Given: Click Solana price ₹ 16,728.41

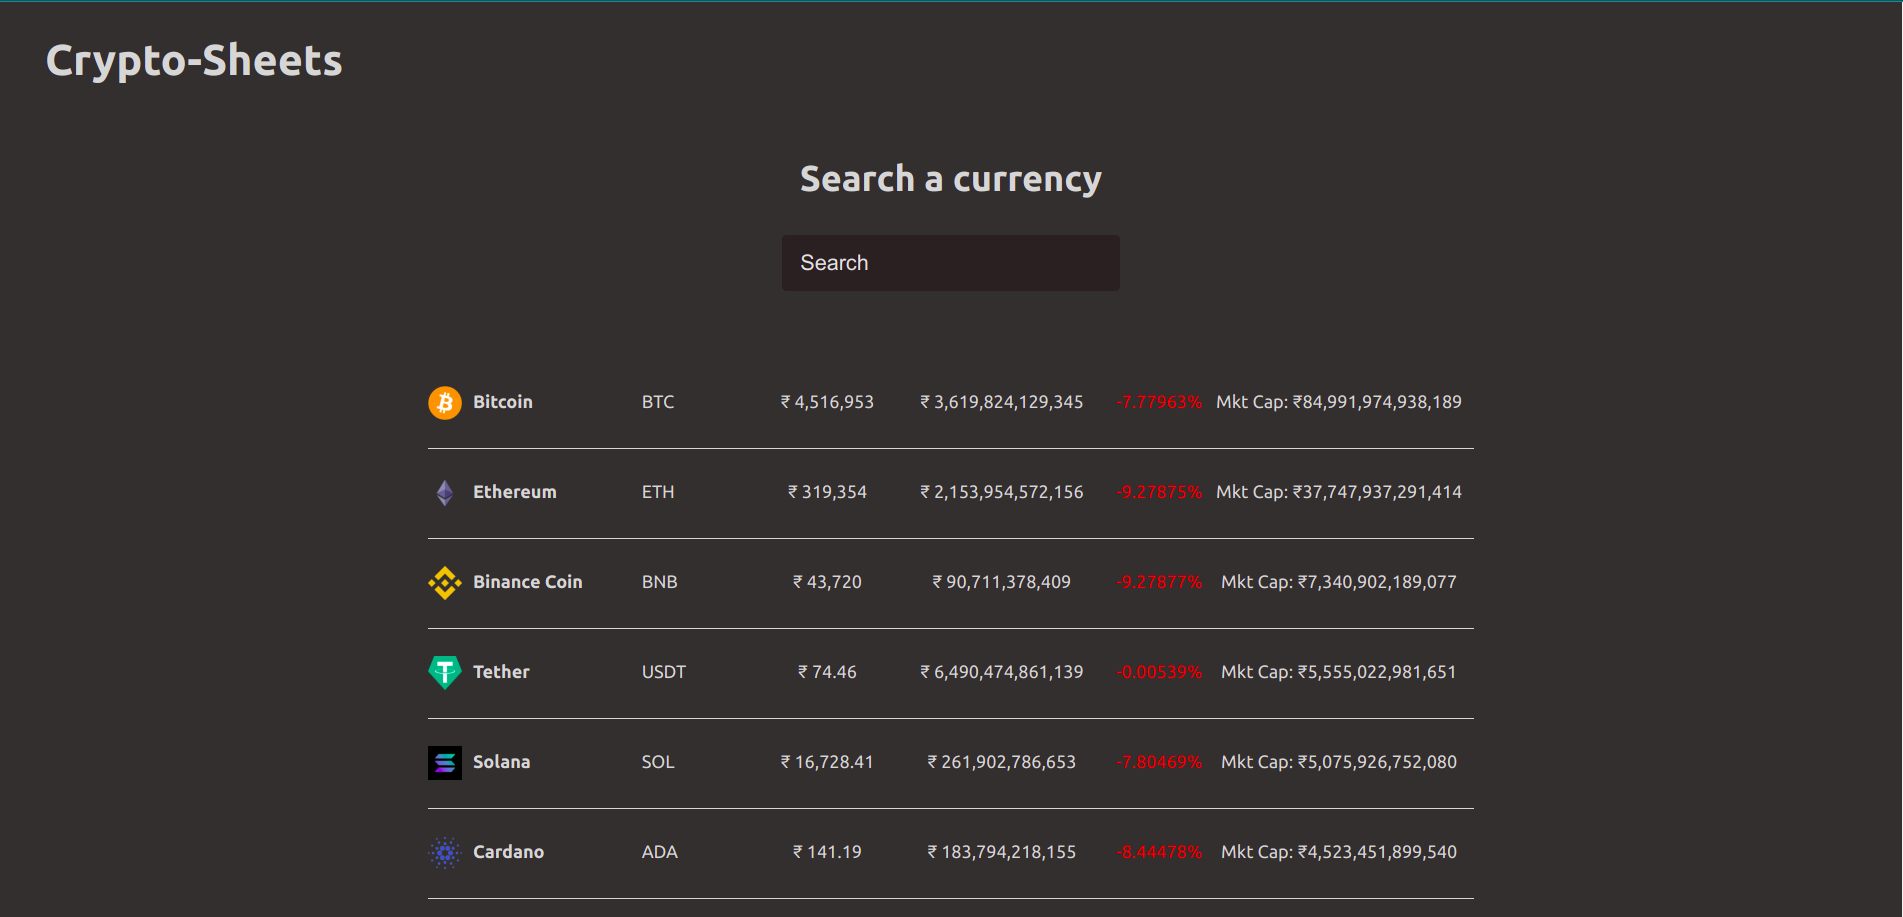Looking at the screenshot, I should pos(827,762).
